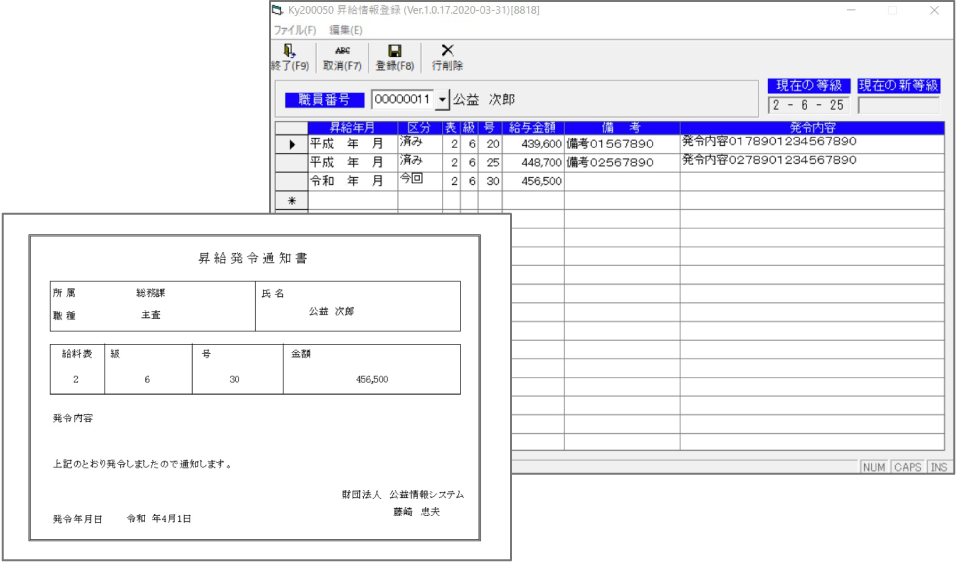The height and width of the screenshot is (562, 956).
Task: Minimize the 昇給情報登録 window
Action: tap(852, 10)
